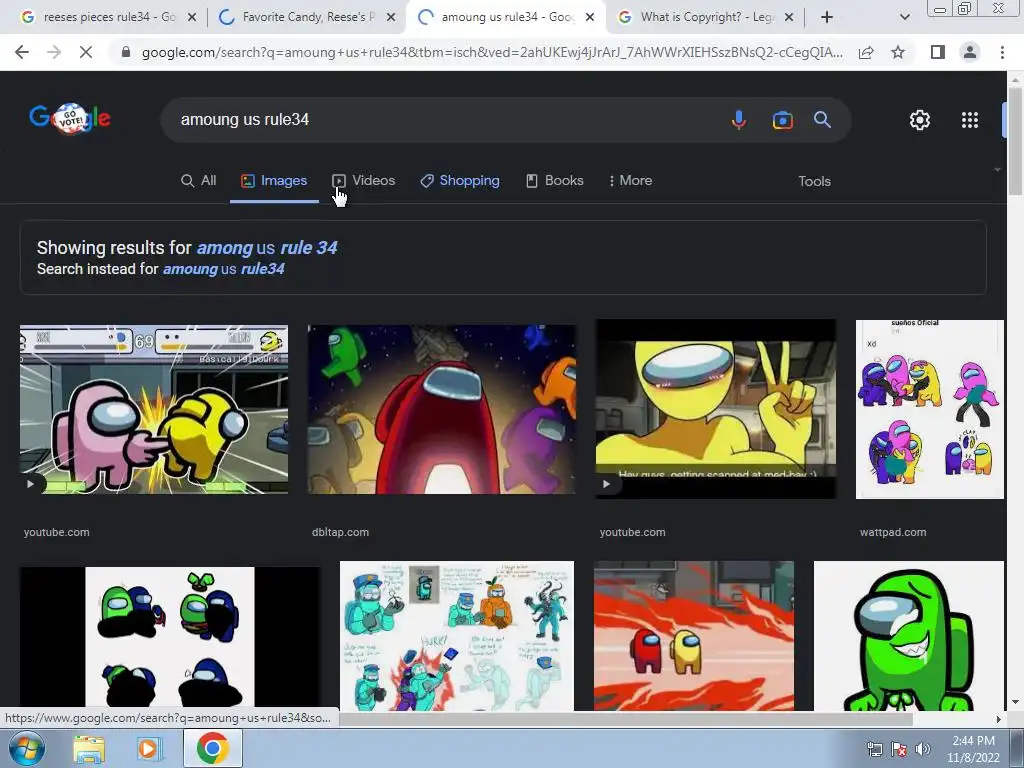Click the horizontal scrollbar at page bottom

(626, 719)
